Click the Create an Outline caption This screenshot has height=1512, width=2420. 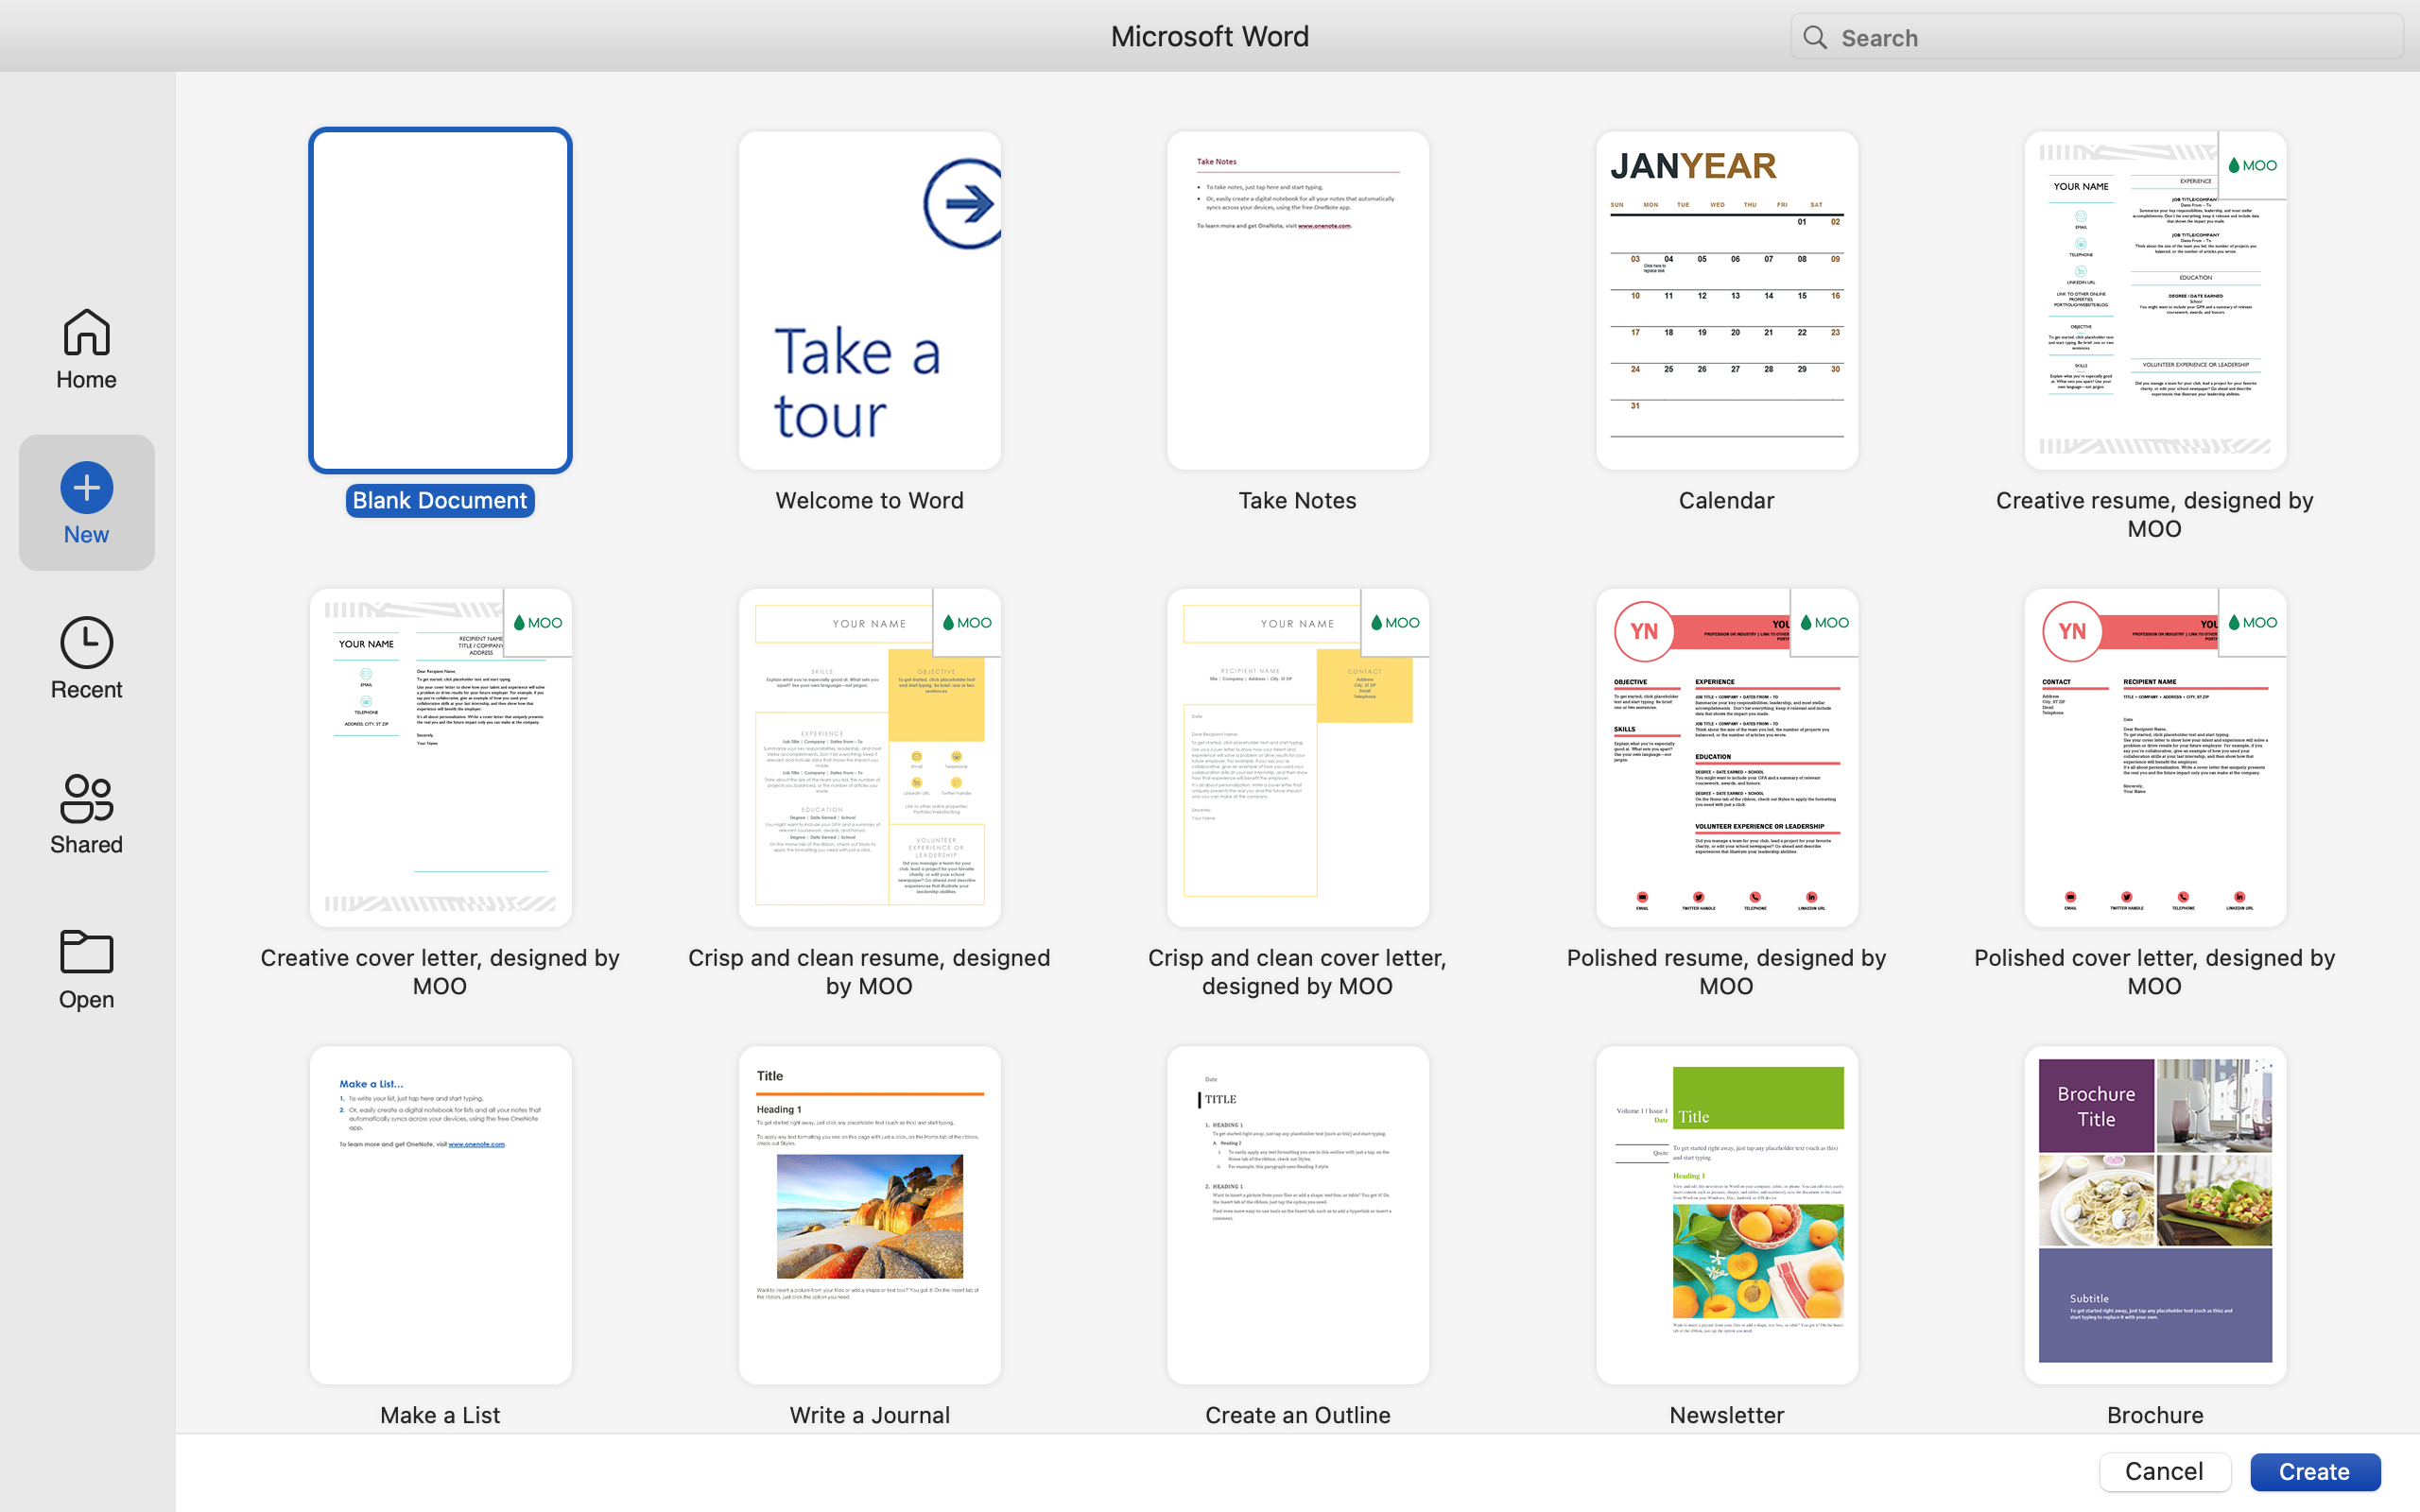point(1297,1415)
